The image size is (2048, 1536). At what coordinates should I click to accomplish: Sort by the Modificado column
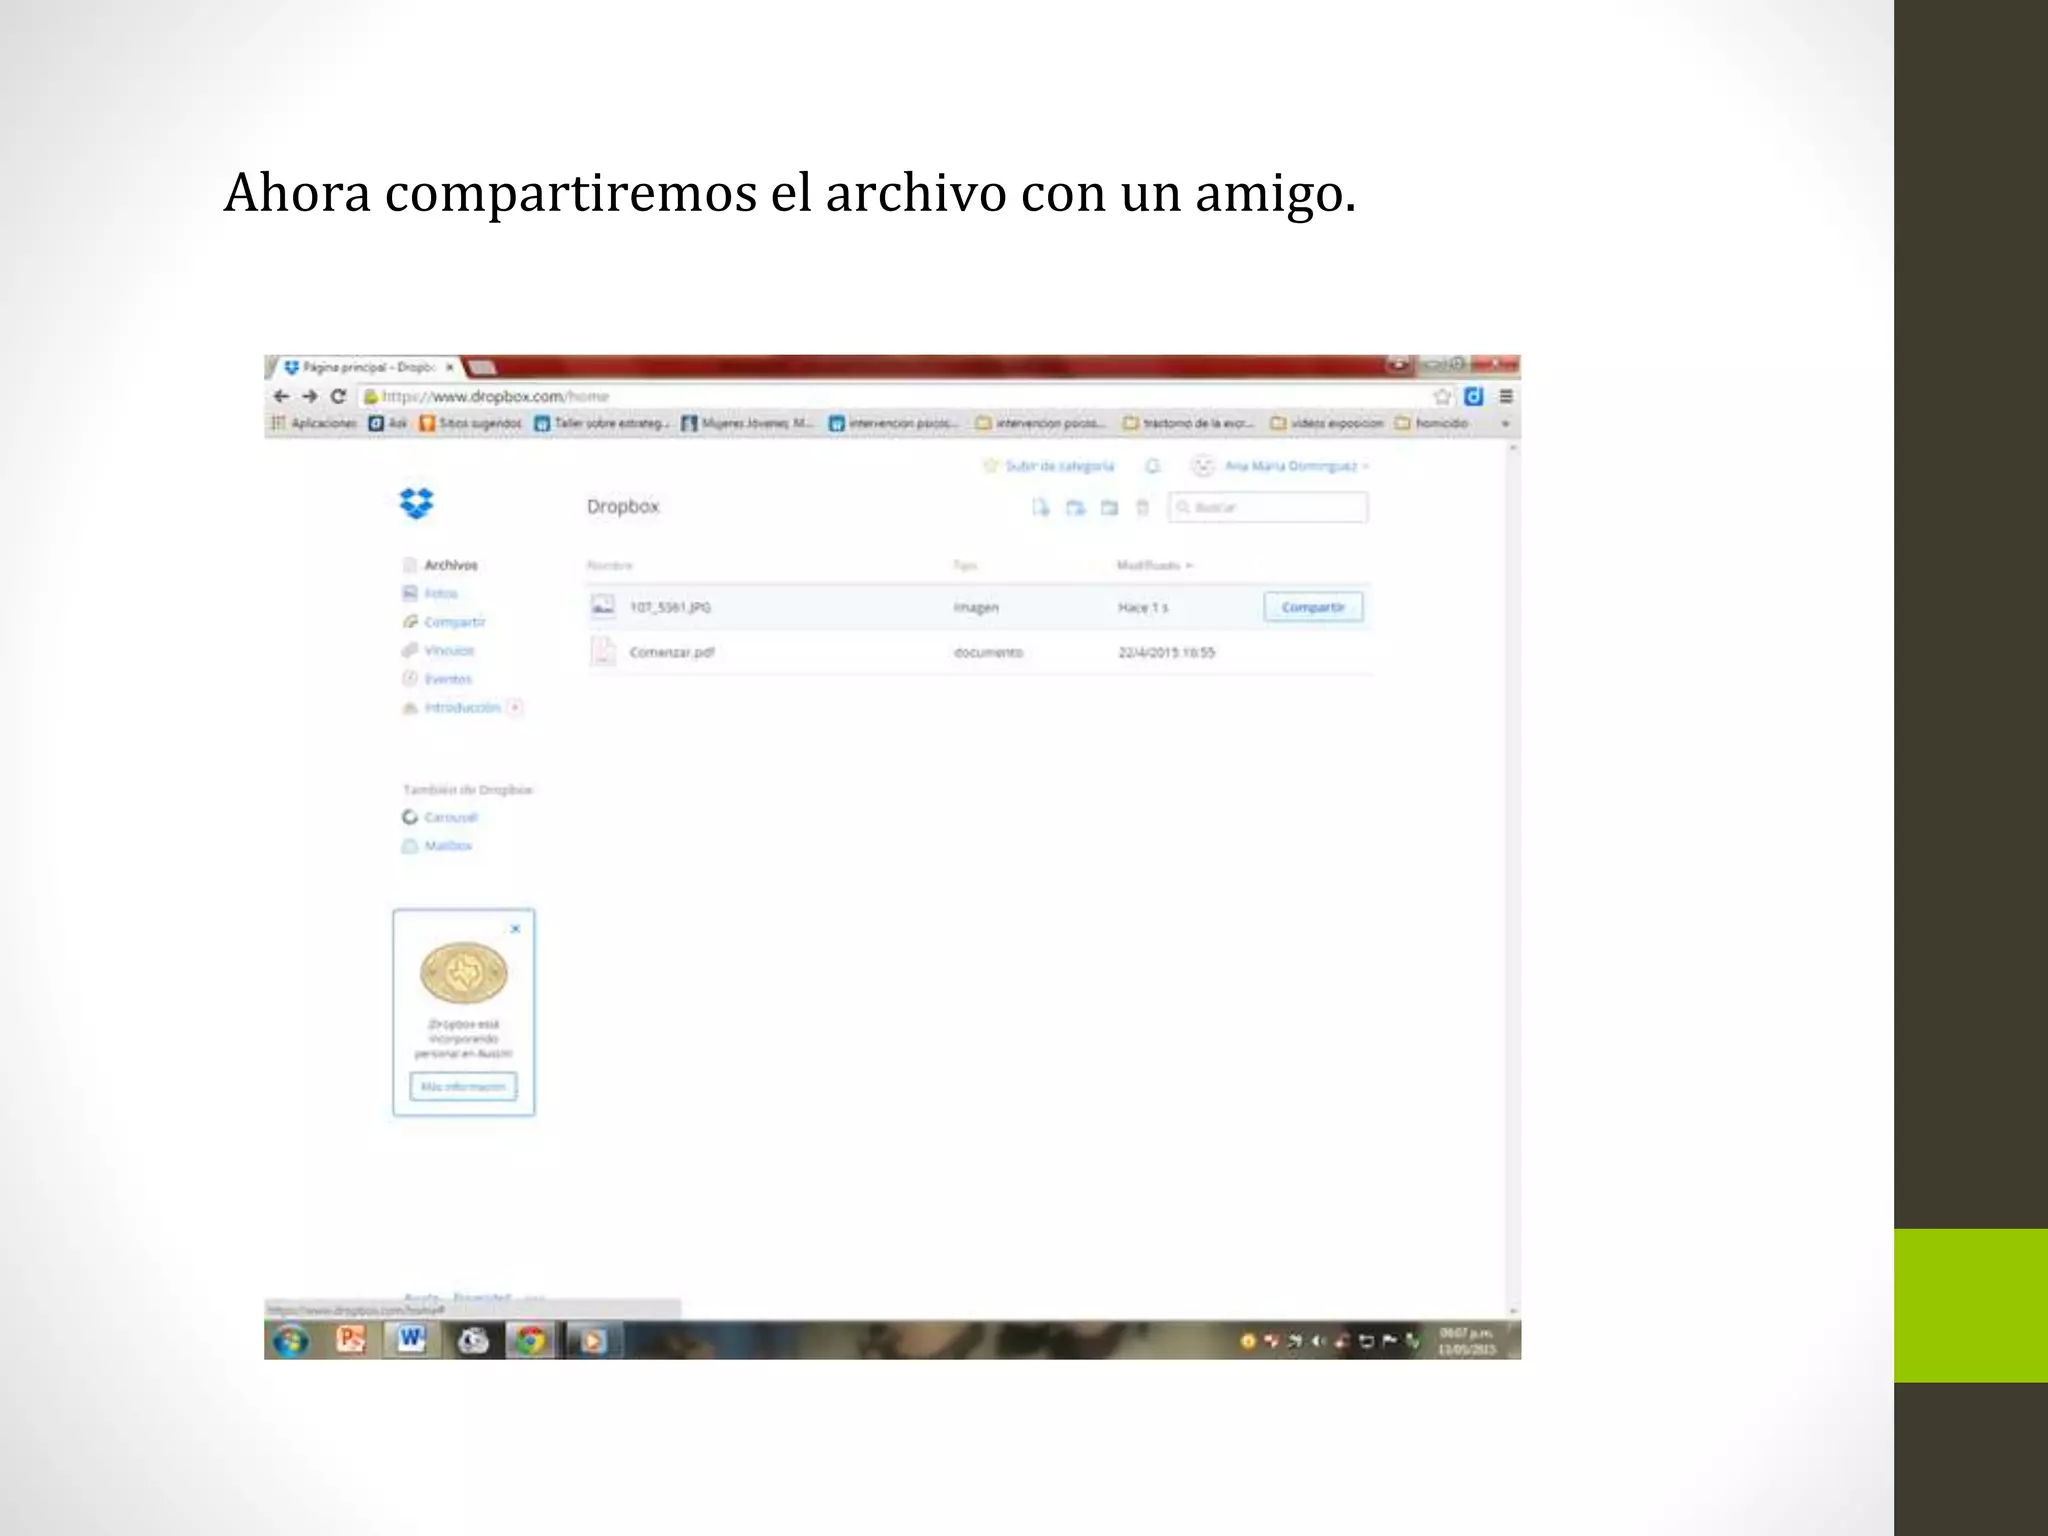1154,565
